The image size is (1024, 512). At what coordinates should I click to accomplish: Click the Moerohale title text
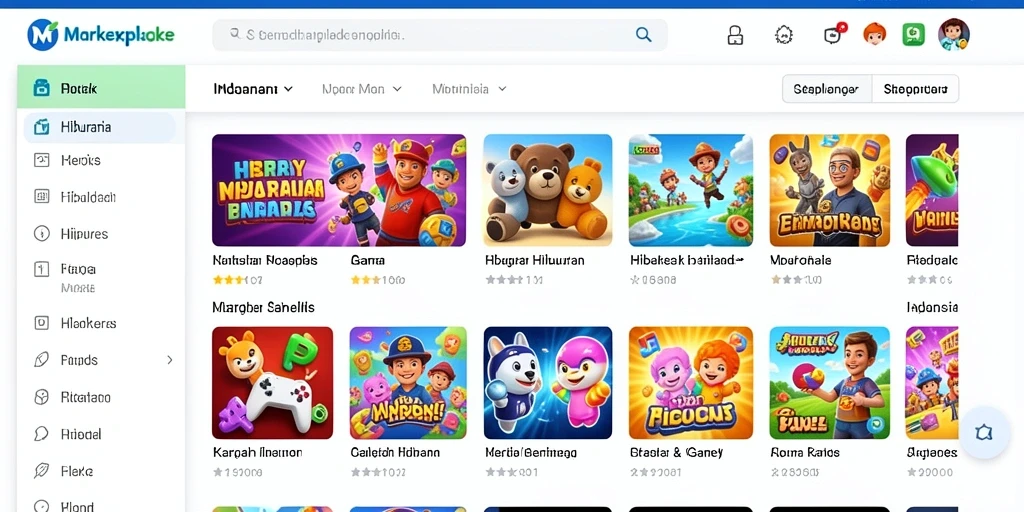click(x=801, y=260)
